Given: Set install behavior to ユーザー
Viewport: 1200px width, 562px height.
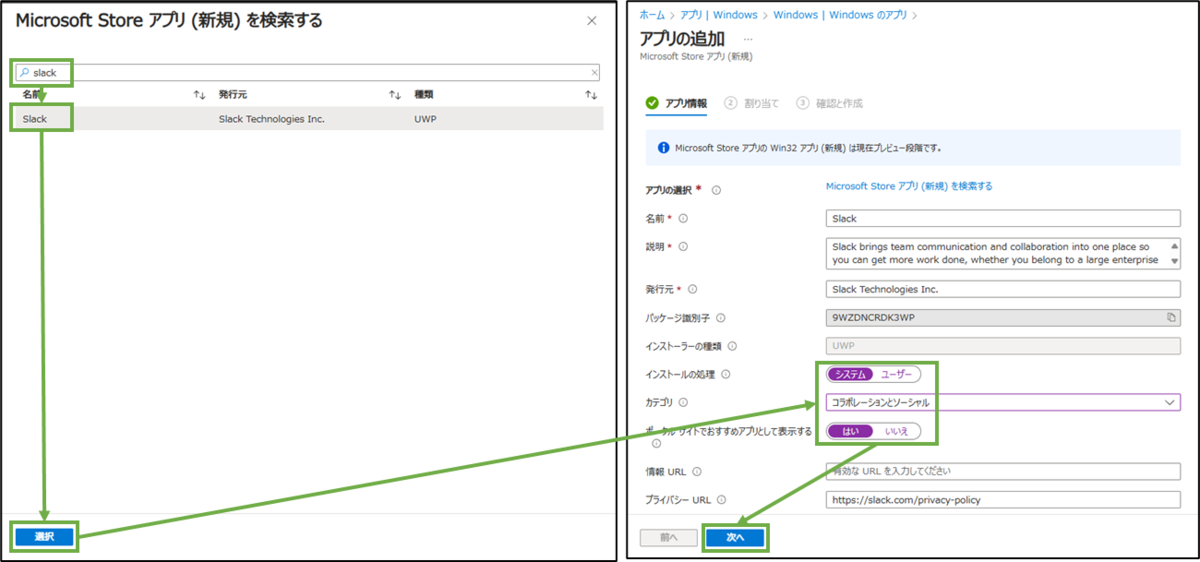Looking at the screenshot, I should pos(897,374).
